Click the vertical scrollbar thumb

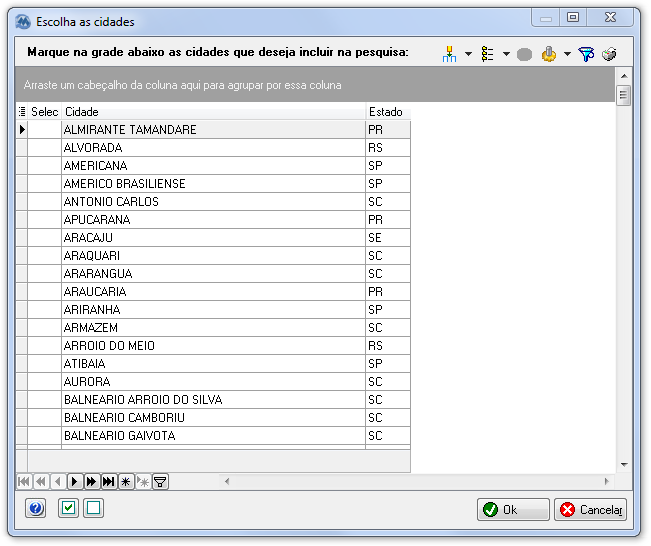click(624, 95)
